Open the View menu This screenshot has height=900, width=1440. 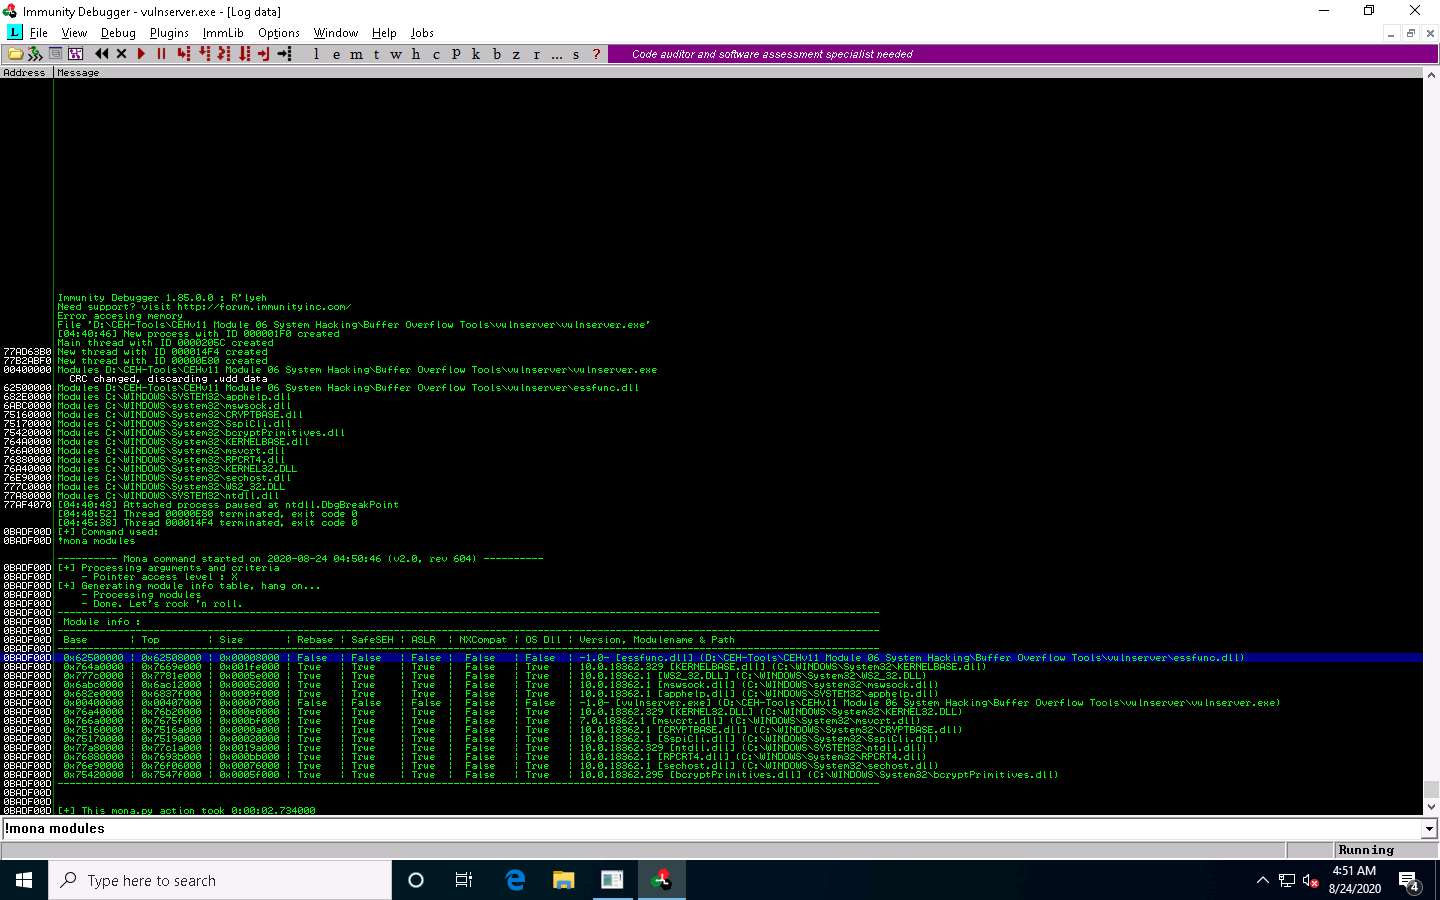(74, 33)
